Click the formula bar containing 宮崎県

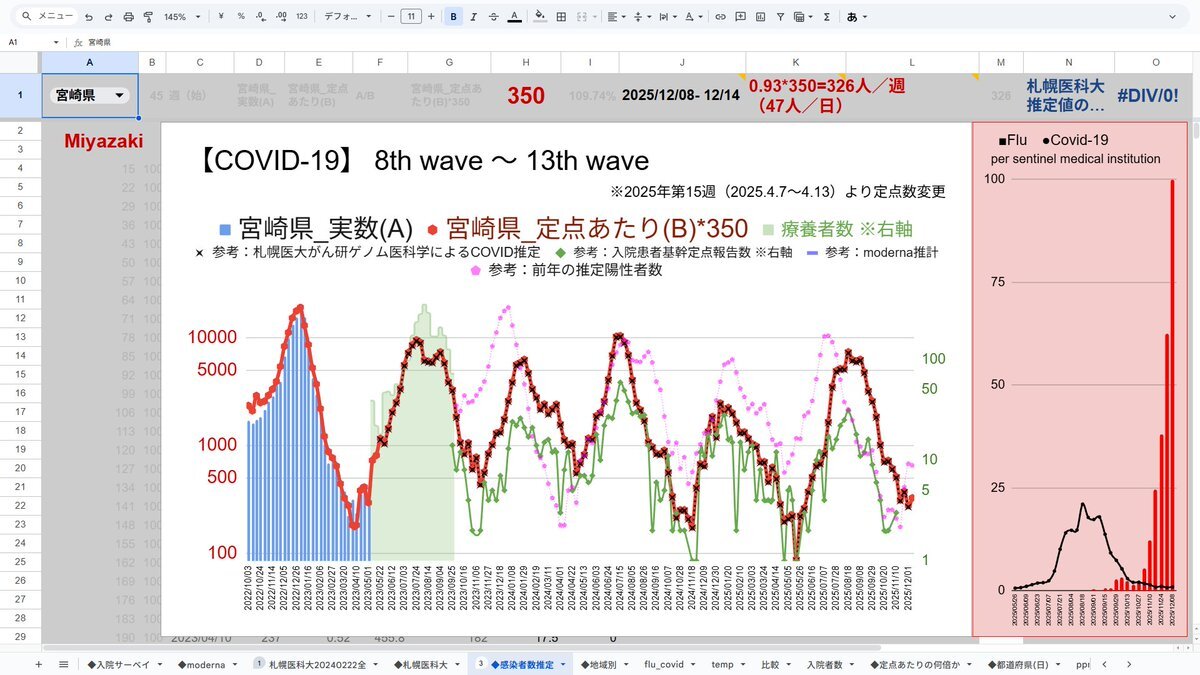640,42
